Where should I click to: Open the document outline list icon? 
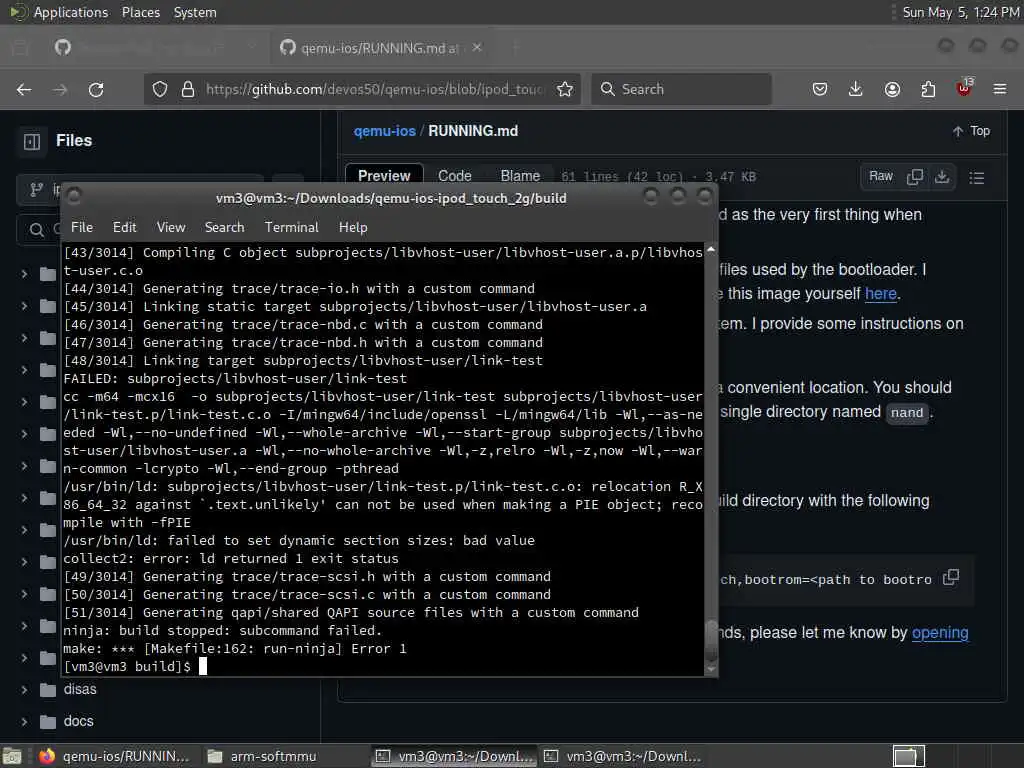(977, 178)
